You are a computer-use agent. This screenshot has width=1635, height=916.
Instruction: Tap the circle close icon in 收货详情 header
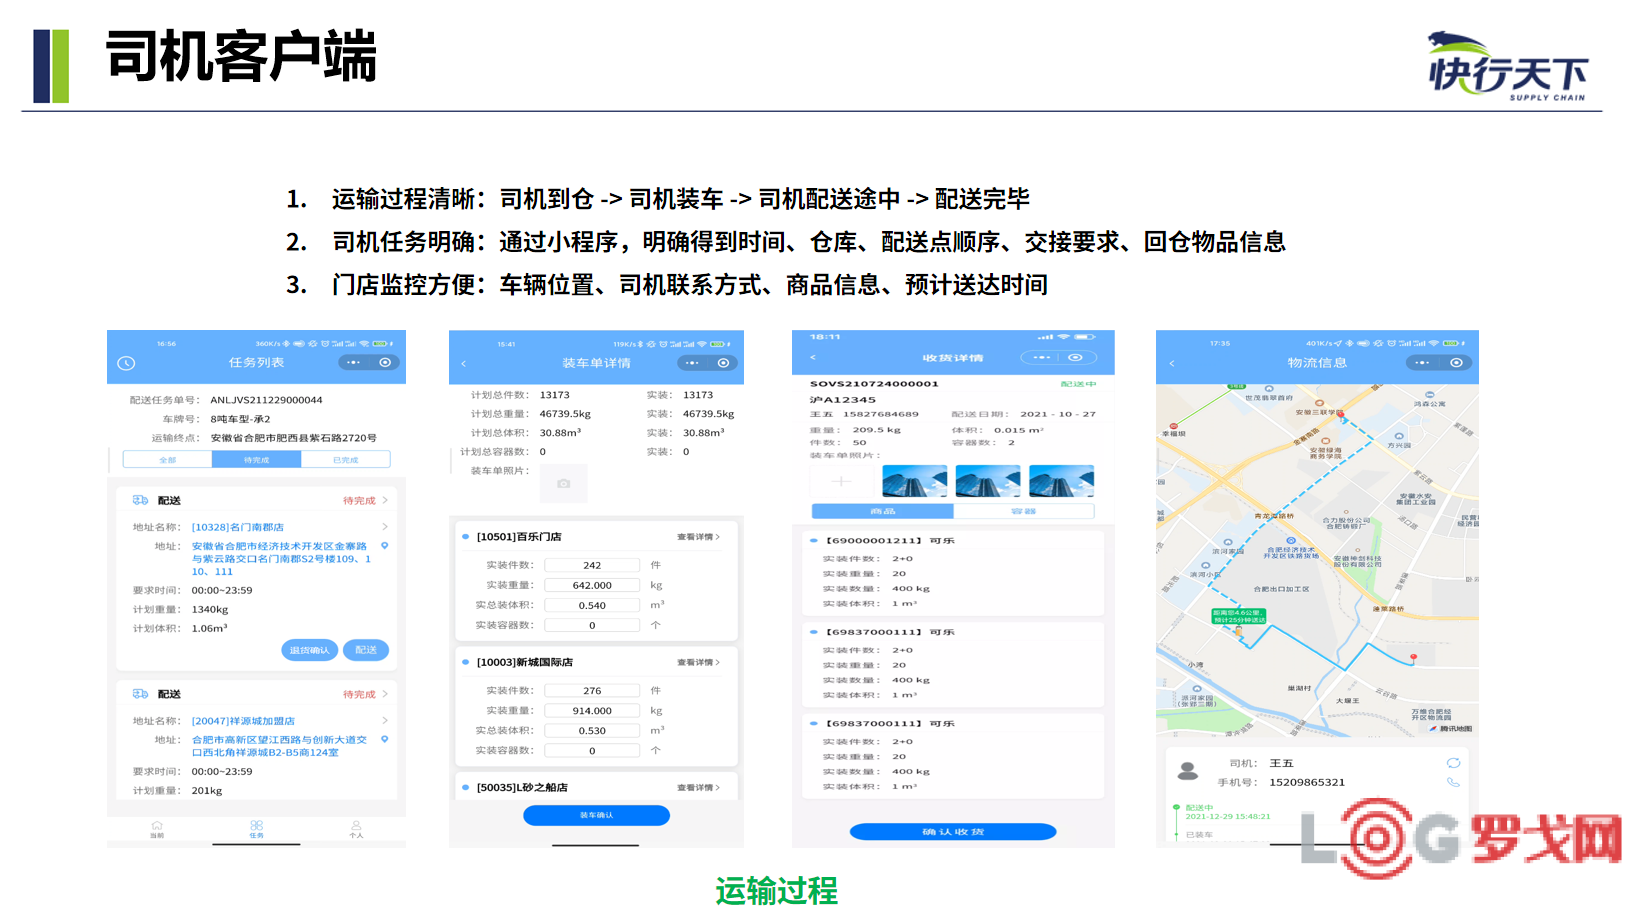point(1076,357)
